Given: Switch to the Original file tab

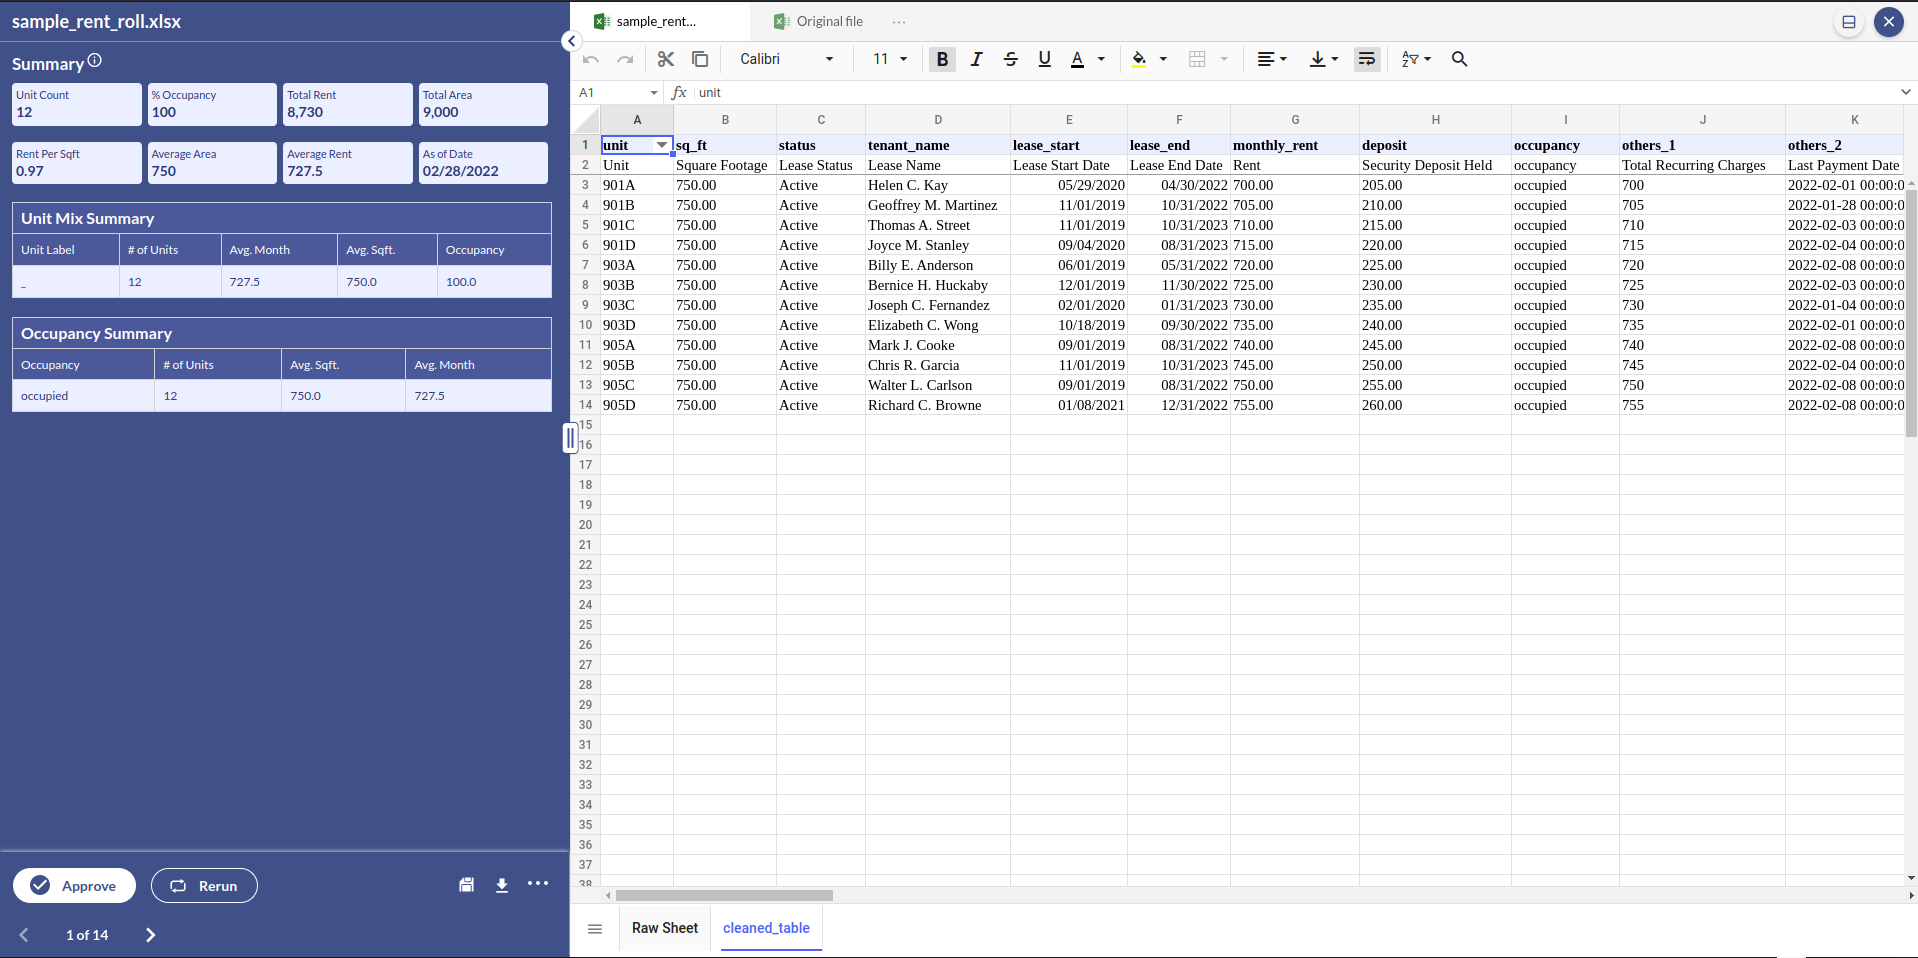Looking at the screenshot, I should click(x=819, y=22).
